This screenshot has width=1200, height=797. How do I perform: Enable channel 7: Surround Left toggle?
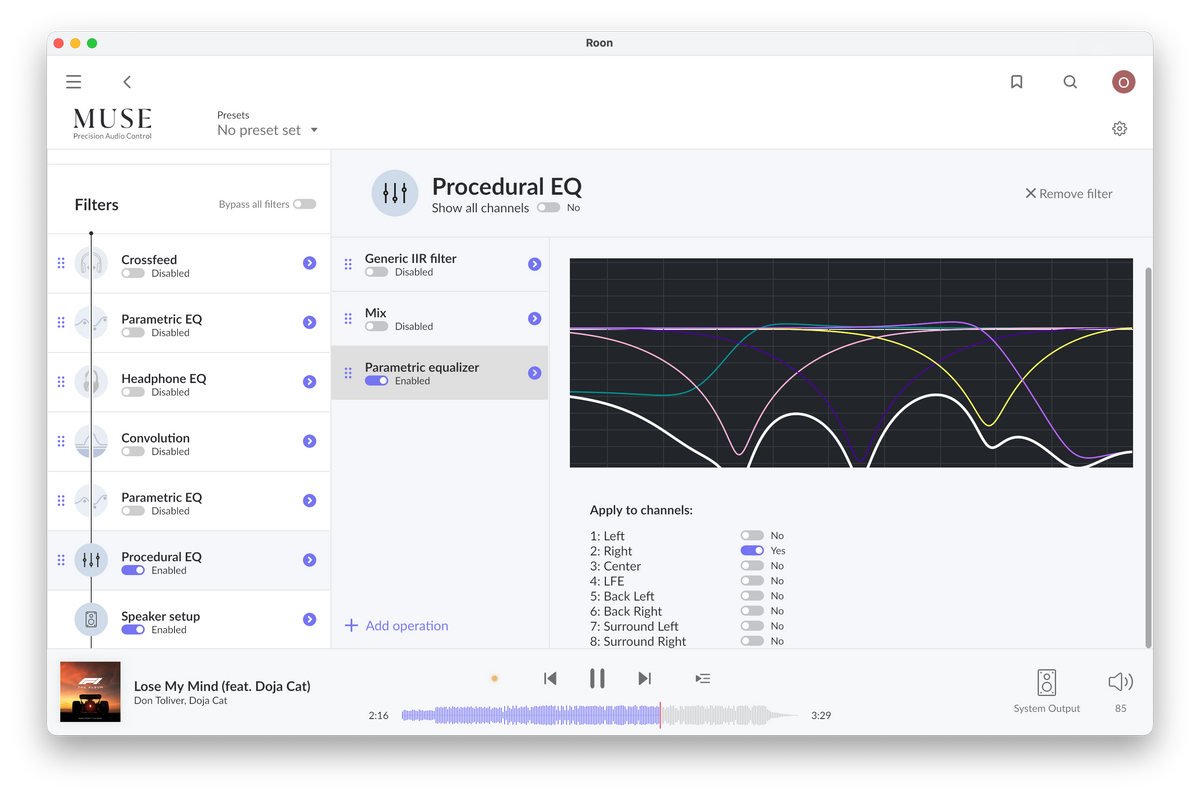point(752,626)
